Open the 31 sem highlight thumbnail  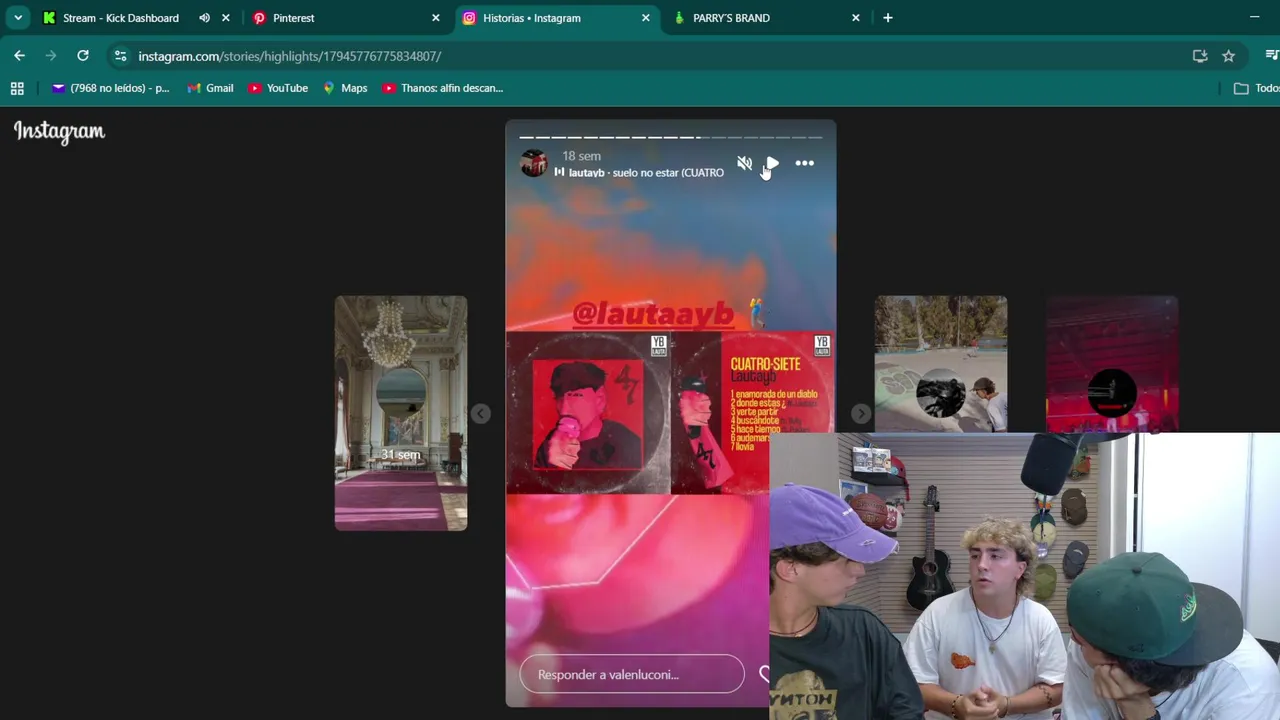pyautogui.click(x=401, y=413)
